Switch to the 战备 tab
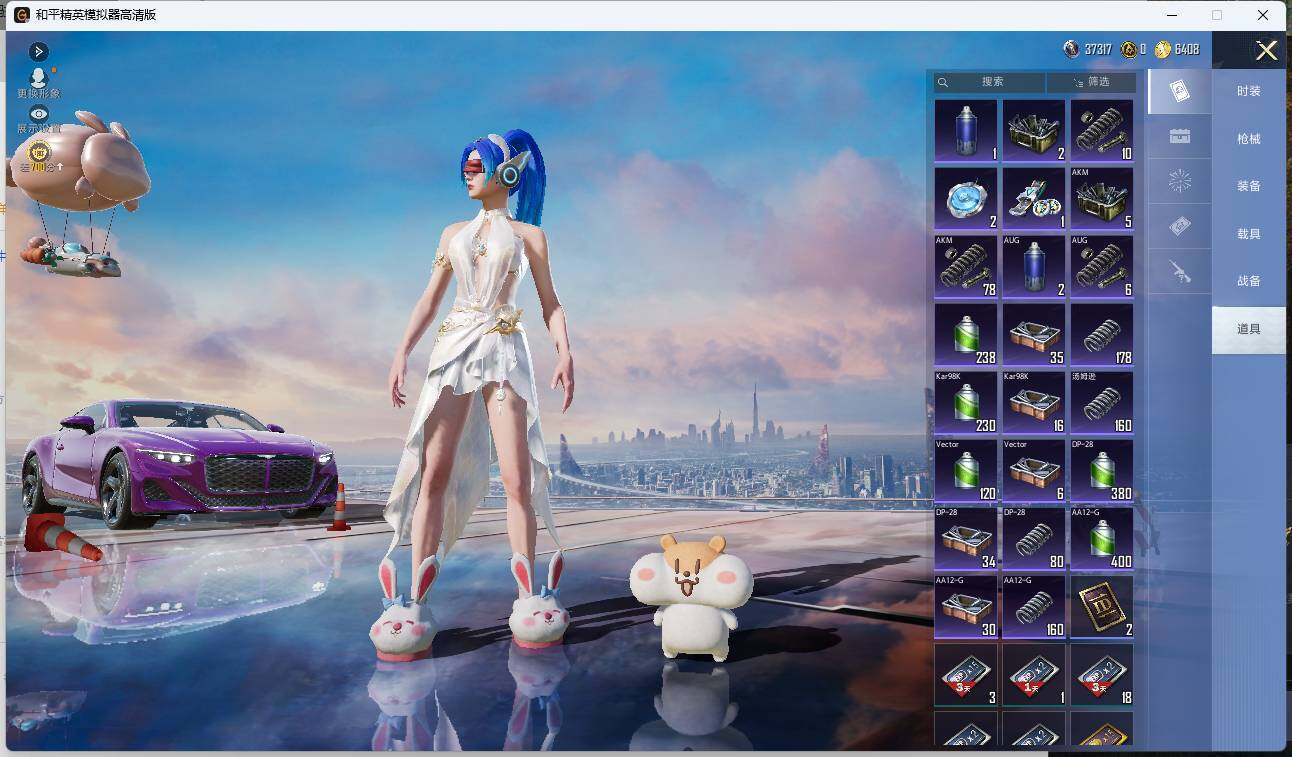Screen dimensions: 1292x757 [x=1249, y=281]
